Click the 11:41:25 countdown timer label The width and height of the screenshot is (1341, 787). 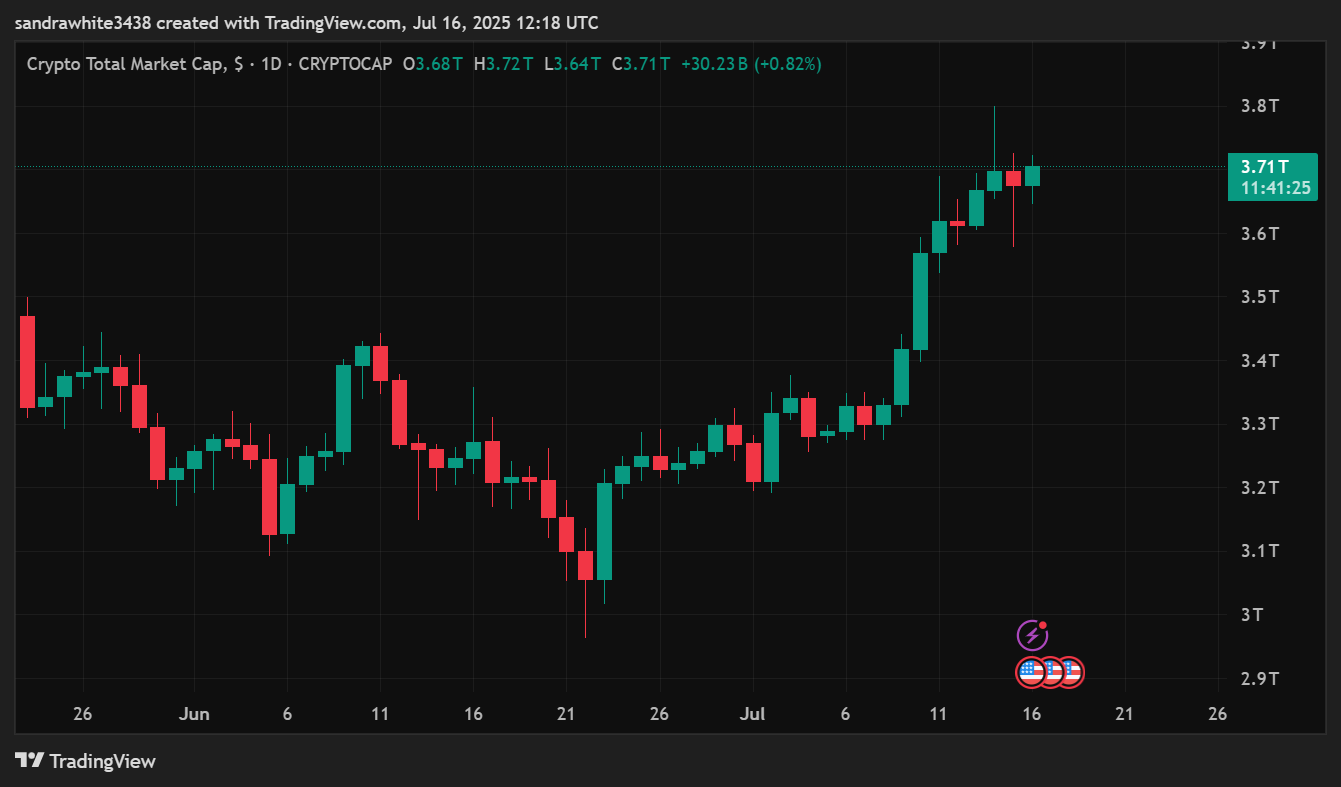point(1275,188)
